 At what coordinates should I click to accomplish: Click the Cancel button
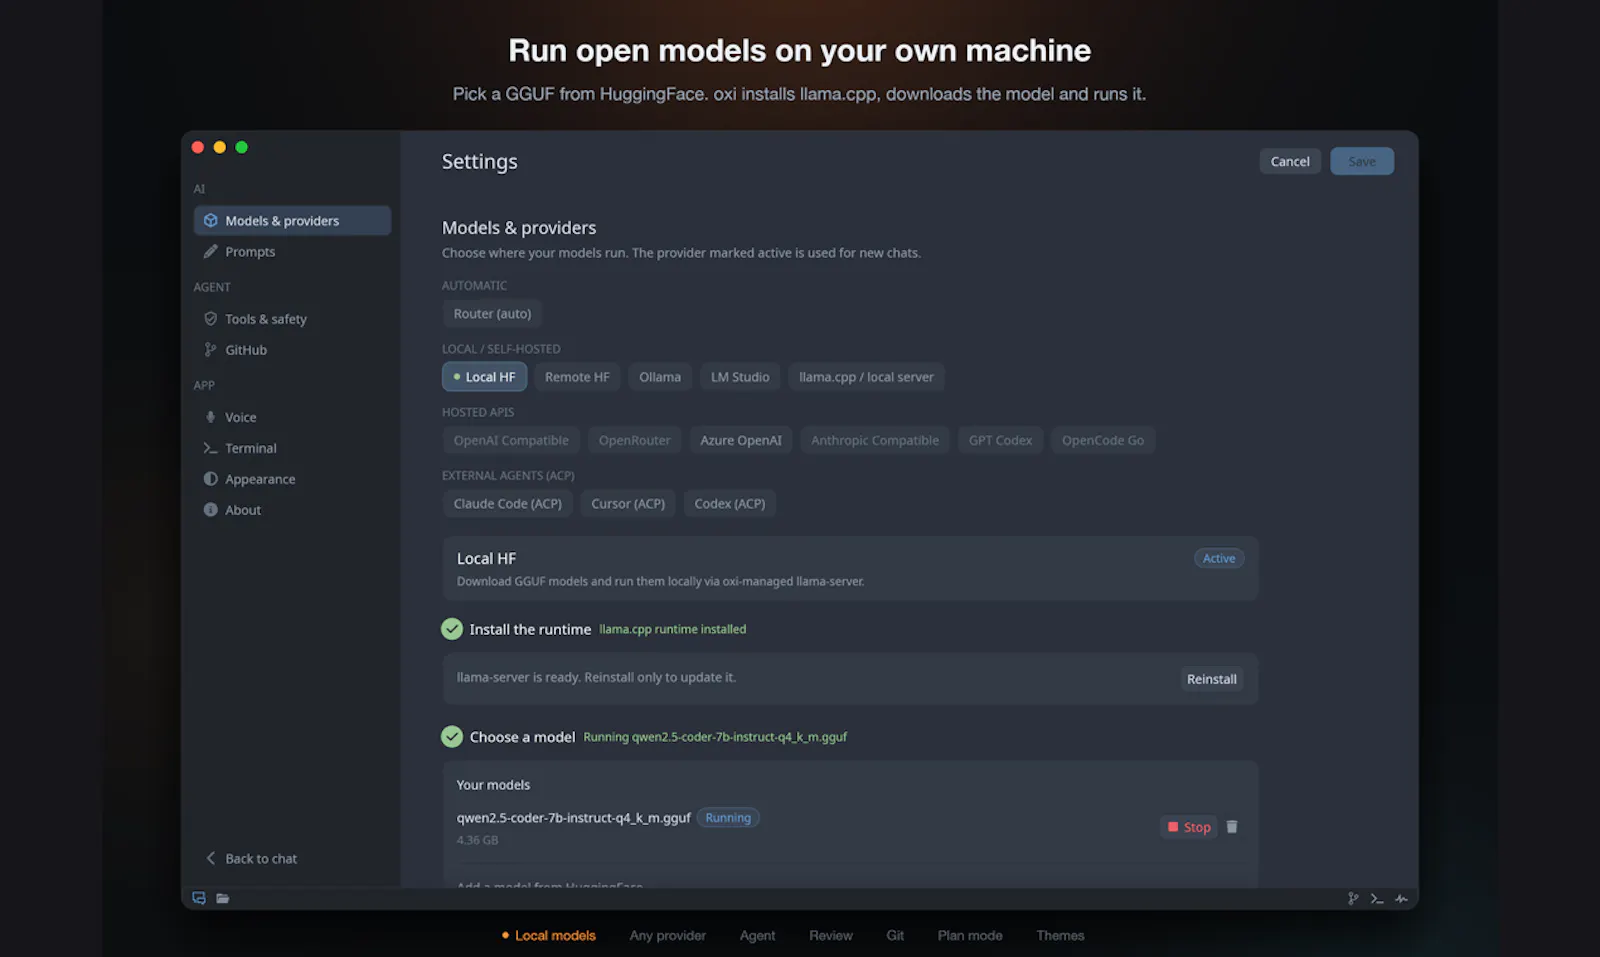tap(1290, 161)
